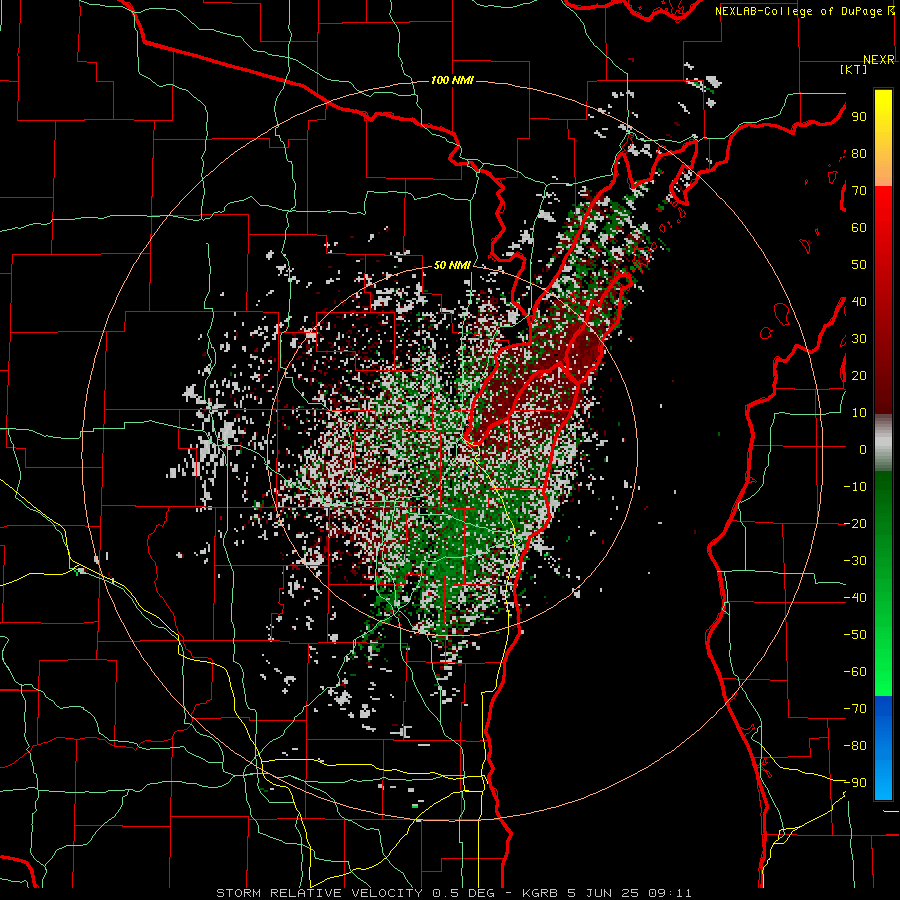Screen dimensions: 900x900
Task: Click the 10 value on velocity scale
Action: 859,413
